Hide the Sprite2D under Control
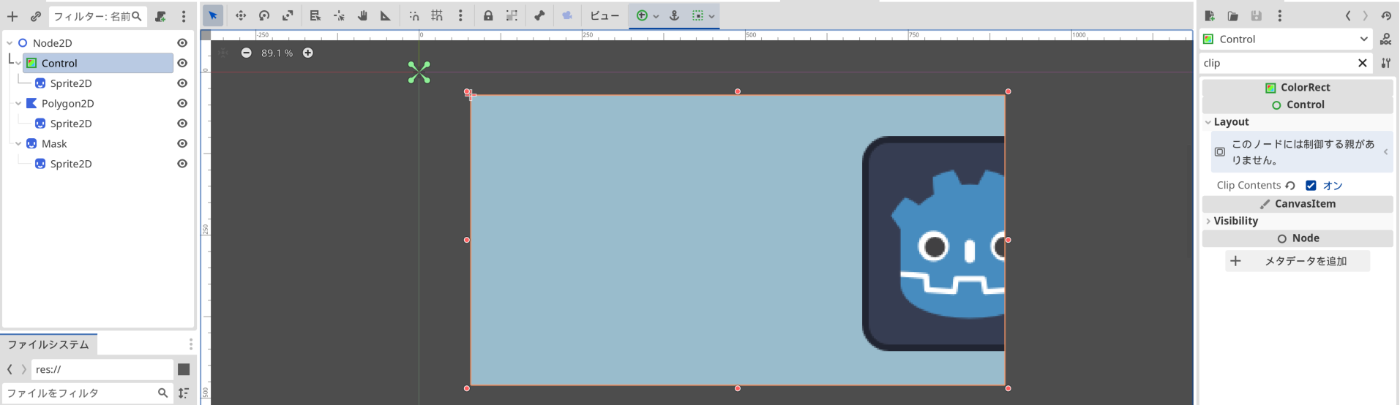 [x=182, y=83]
